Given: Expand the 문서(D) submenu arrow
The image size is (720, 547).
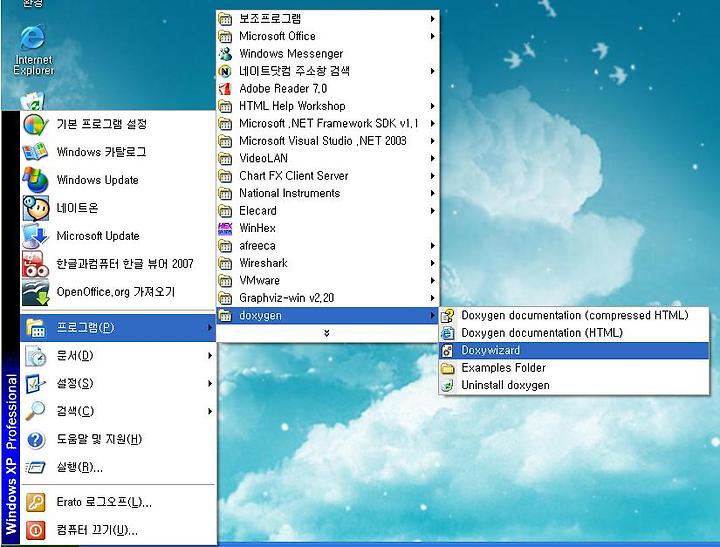Looking at the screenshot, I should 210,355.
